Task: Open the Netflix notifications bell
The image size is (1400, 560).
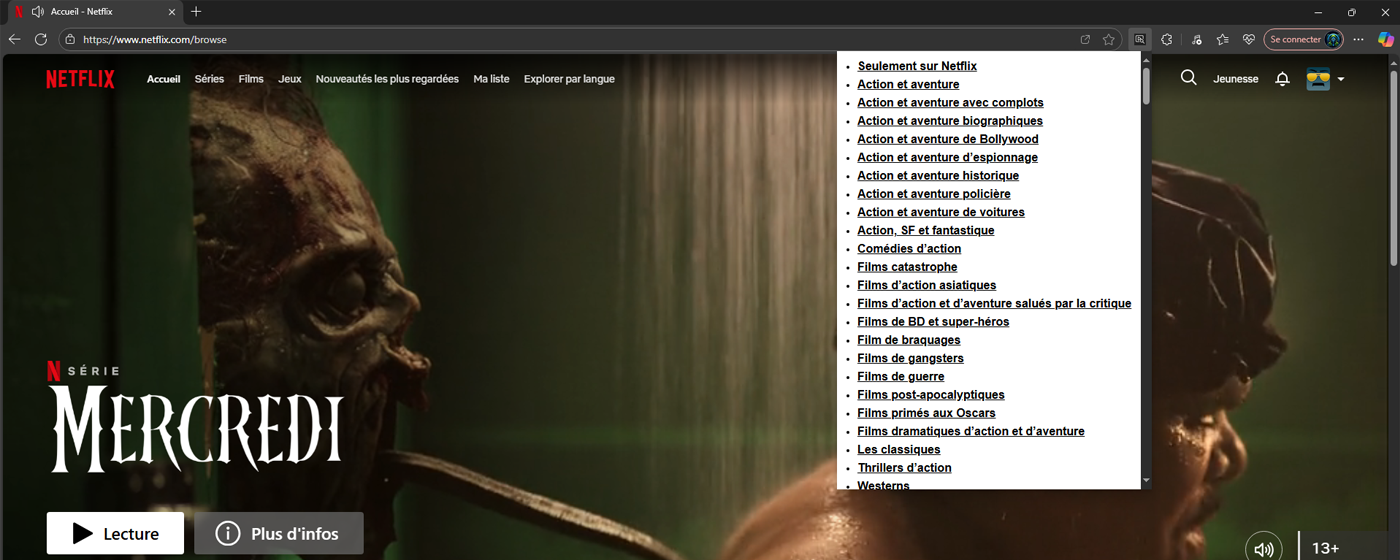Action: (1282, 79)
